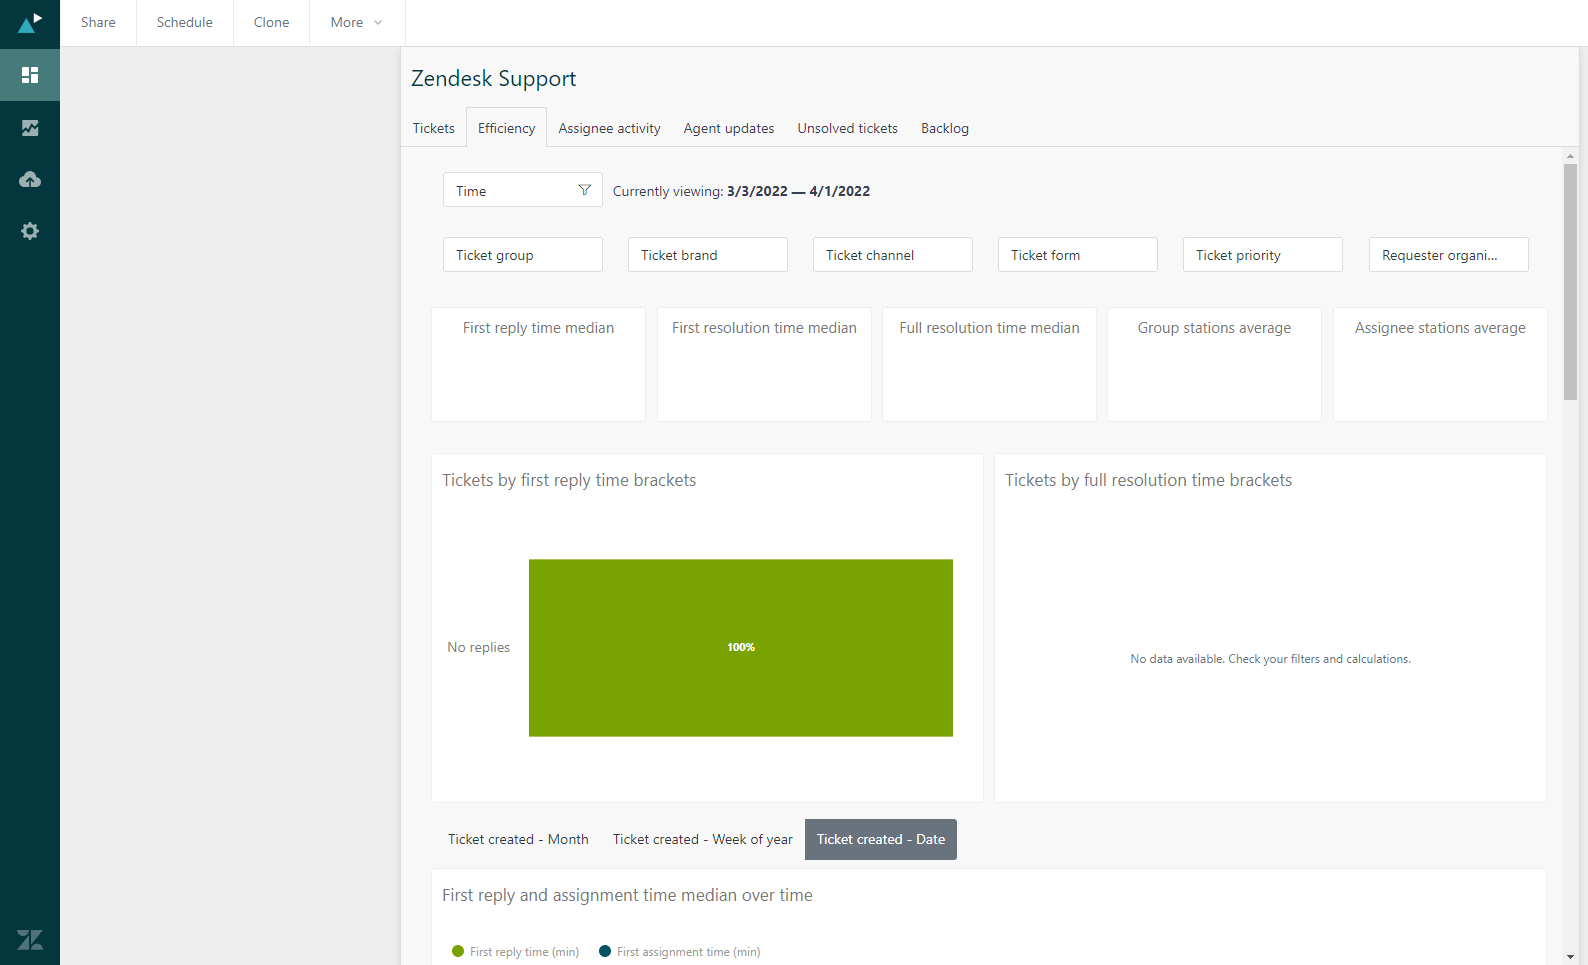Open the Dashboards sidebar icon

(x=30, y=75)
